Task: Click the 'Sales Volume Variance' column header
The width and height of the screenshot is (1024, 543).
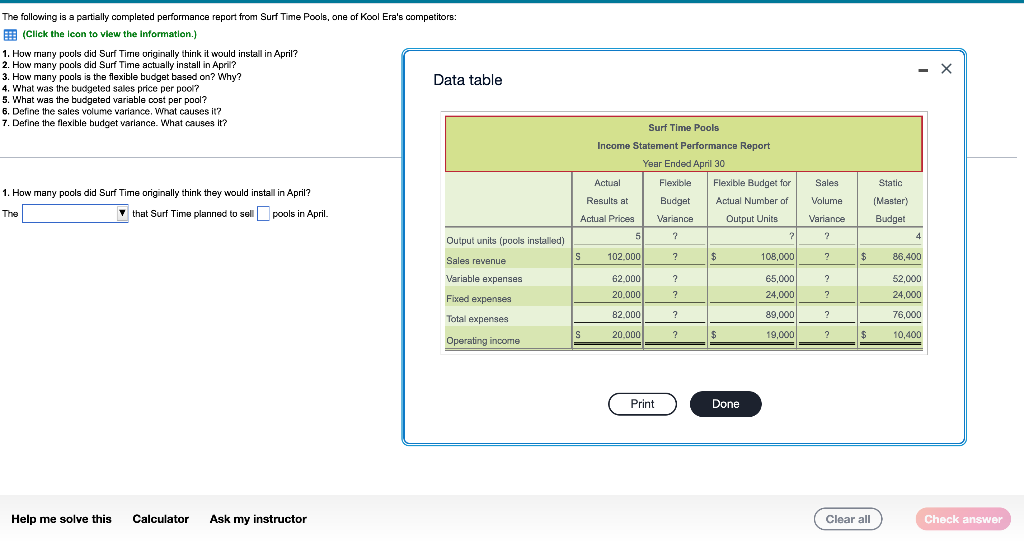Action: tap(827, 201)
